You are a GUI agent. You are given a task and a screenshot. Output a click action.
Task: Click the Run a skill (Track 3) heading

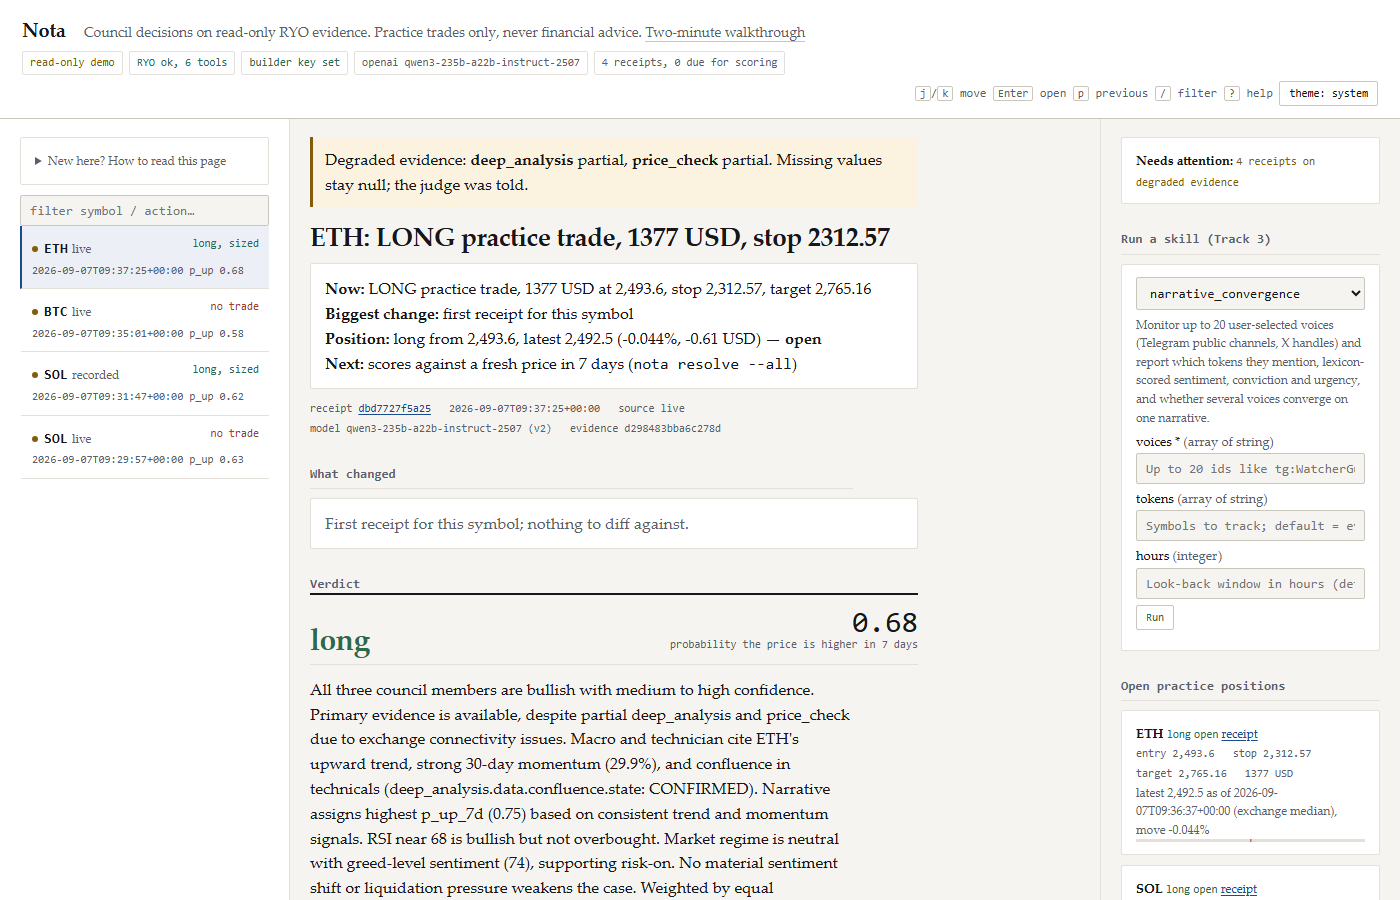point(1196,239)
